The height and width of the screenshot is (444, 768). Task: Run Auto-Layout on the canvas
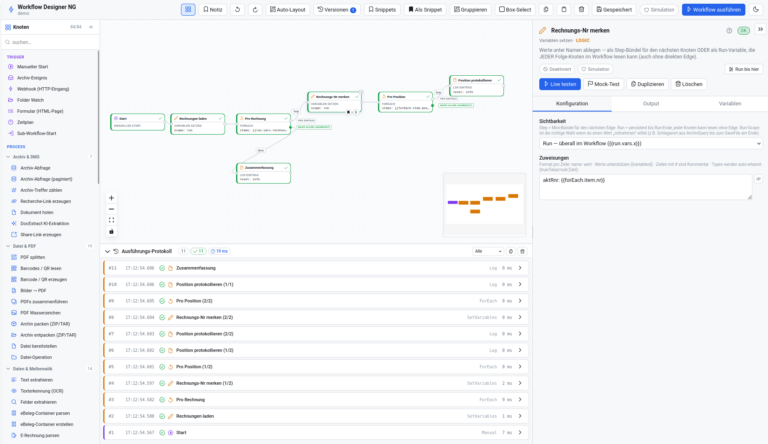(x=288, y=9)
